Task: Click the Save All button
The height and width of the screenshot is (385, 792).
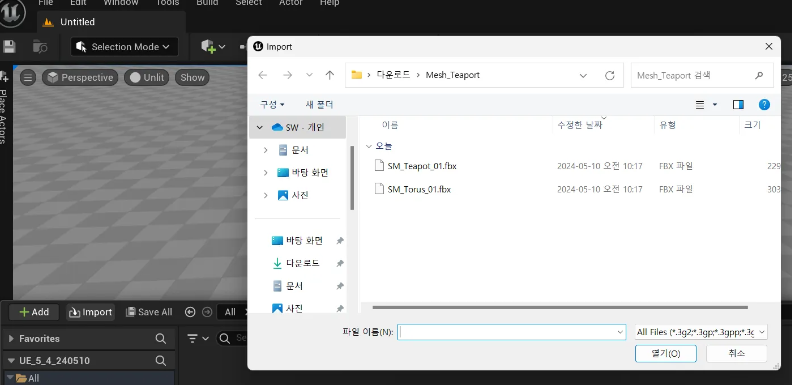Action: coord(149,312)
